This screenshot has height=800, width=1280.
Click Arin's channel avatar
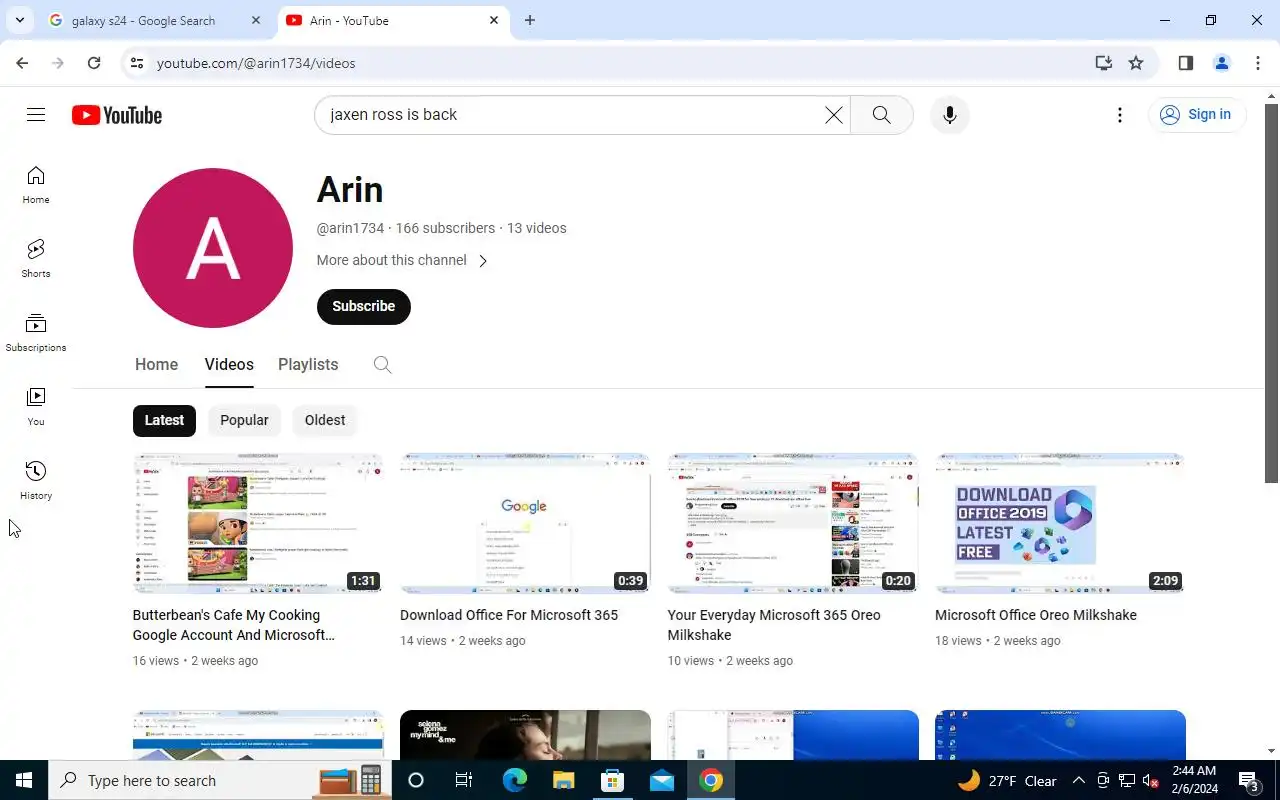[x=213, y=248]
